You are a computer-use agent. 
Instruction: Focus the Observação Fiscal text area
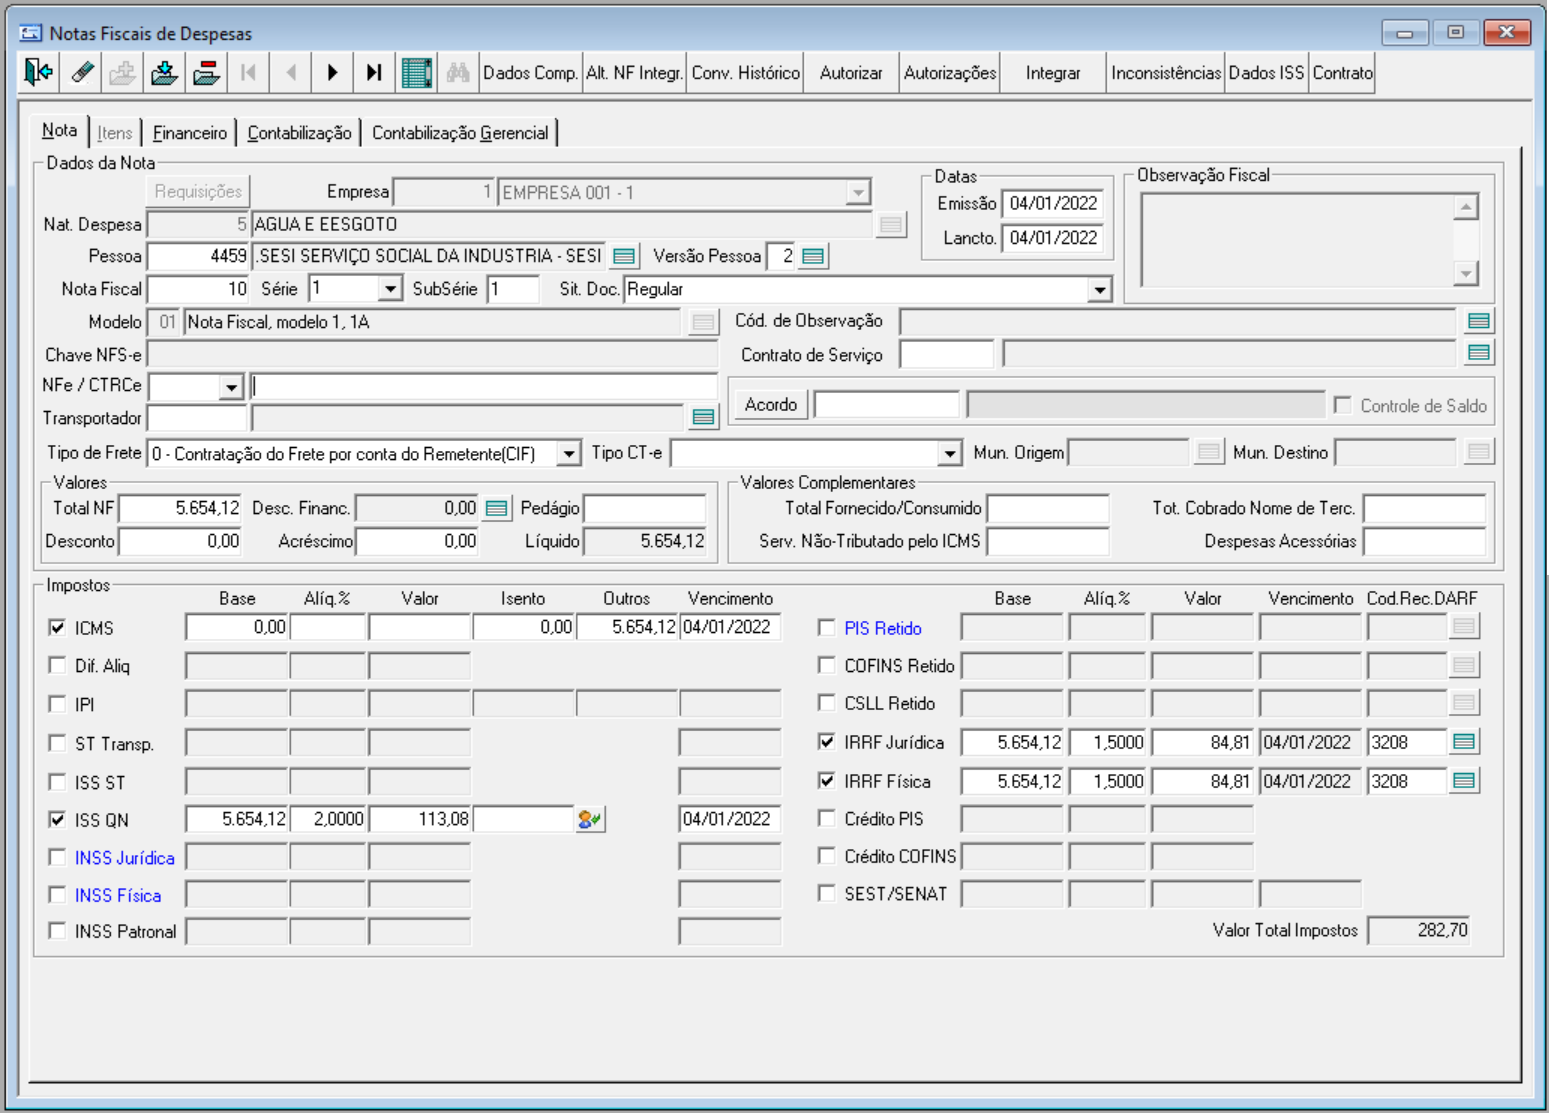coord(1297,240)
